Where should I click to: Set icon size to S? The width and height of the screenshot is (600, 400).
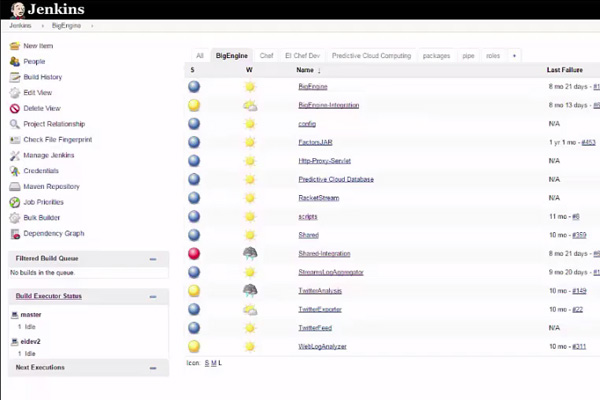point(207,363)
